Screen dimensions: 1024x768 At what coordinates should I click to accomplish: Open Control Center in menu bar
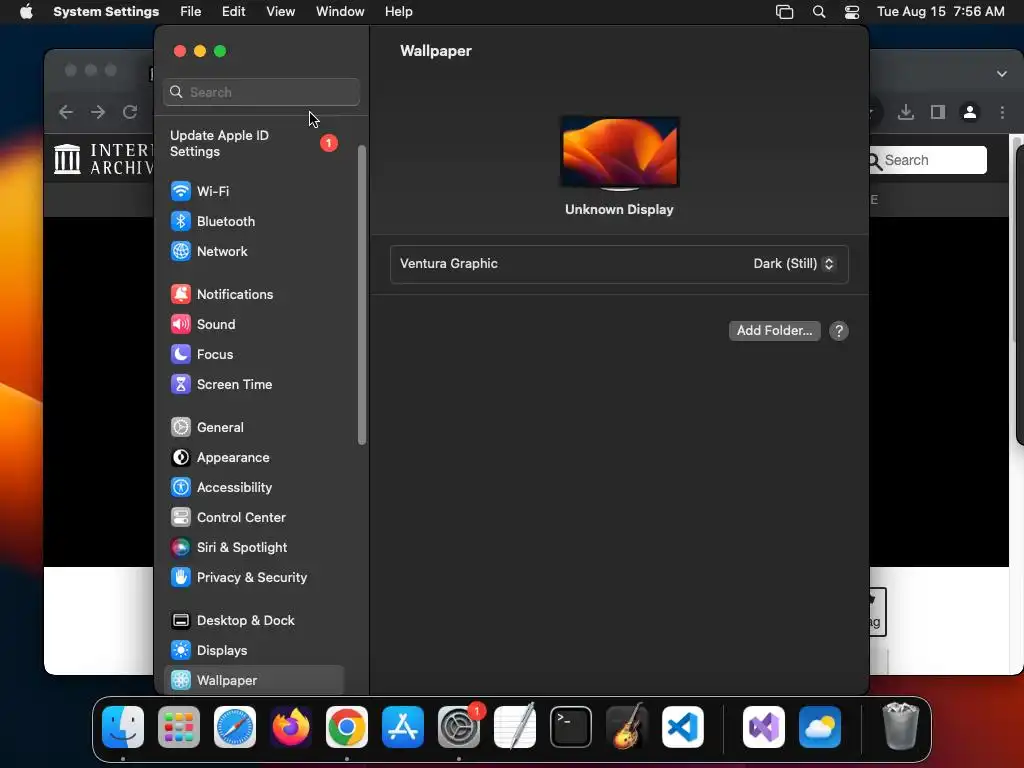[x=852, y=12]
